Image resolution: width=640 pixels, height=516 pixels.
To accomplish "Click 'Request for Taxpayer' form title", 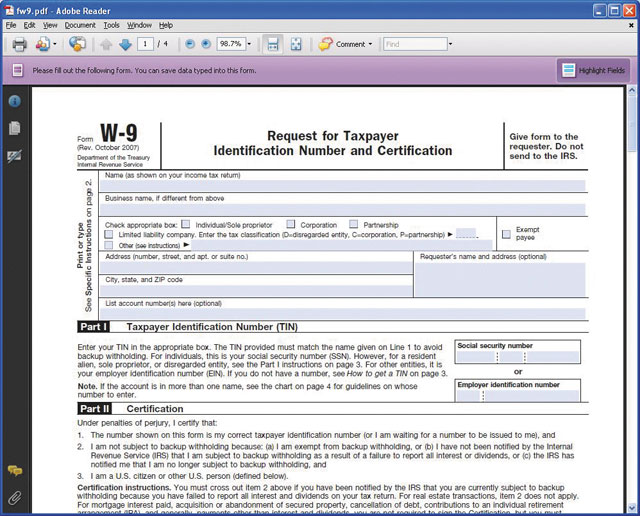I will pos(333,136).
